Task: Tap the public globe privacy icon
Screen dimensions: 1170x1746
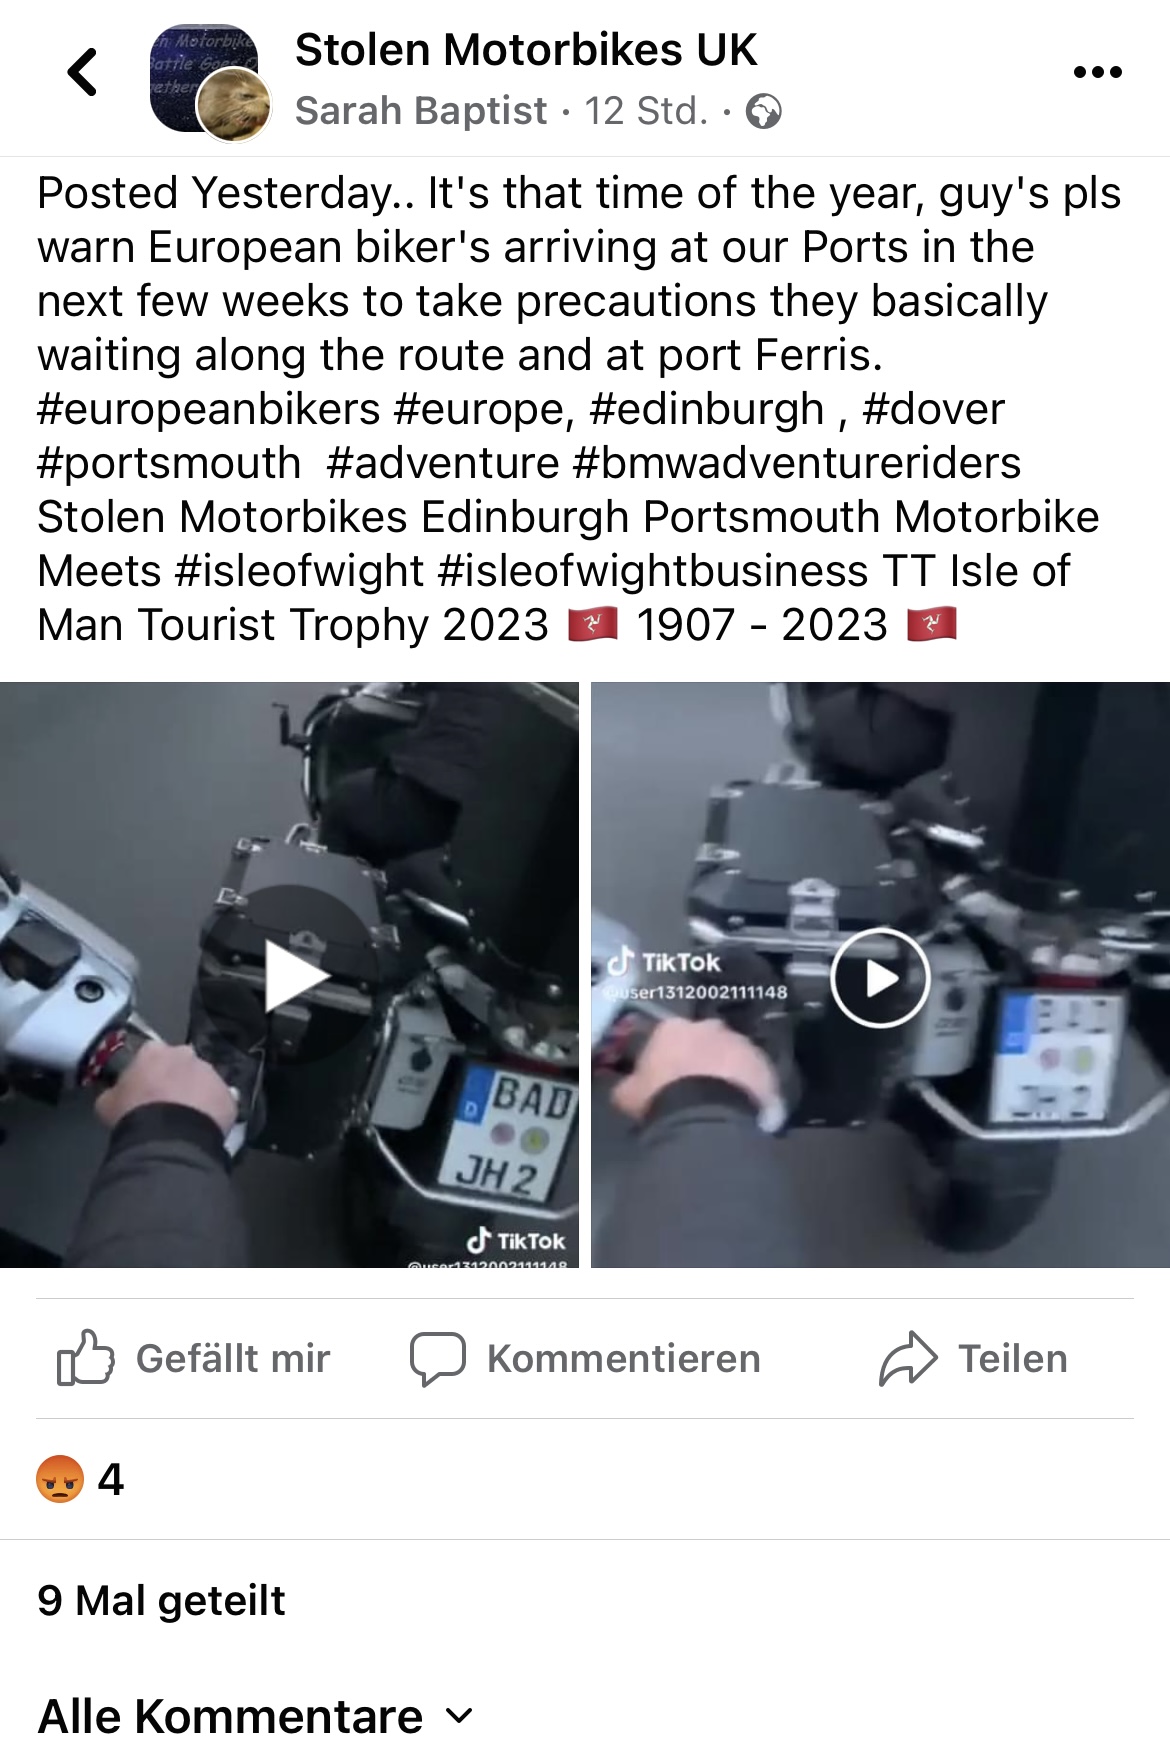Action: 764,111
